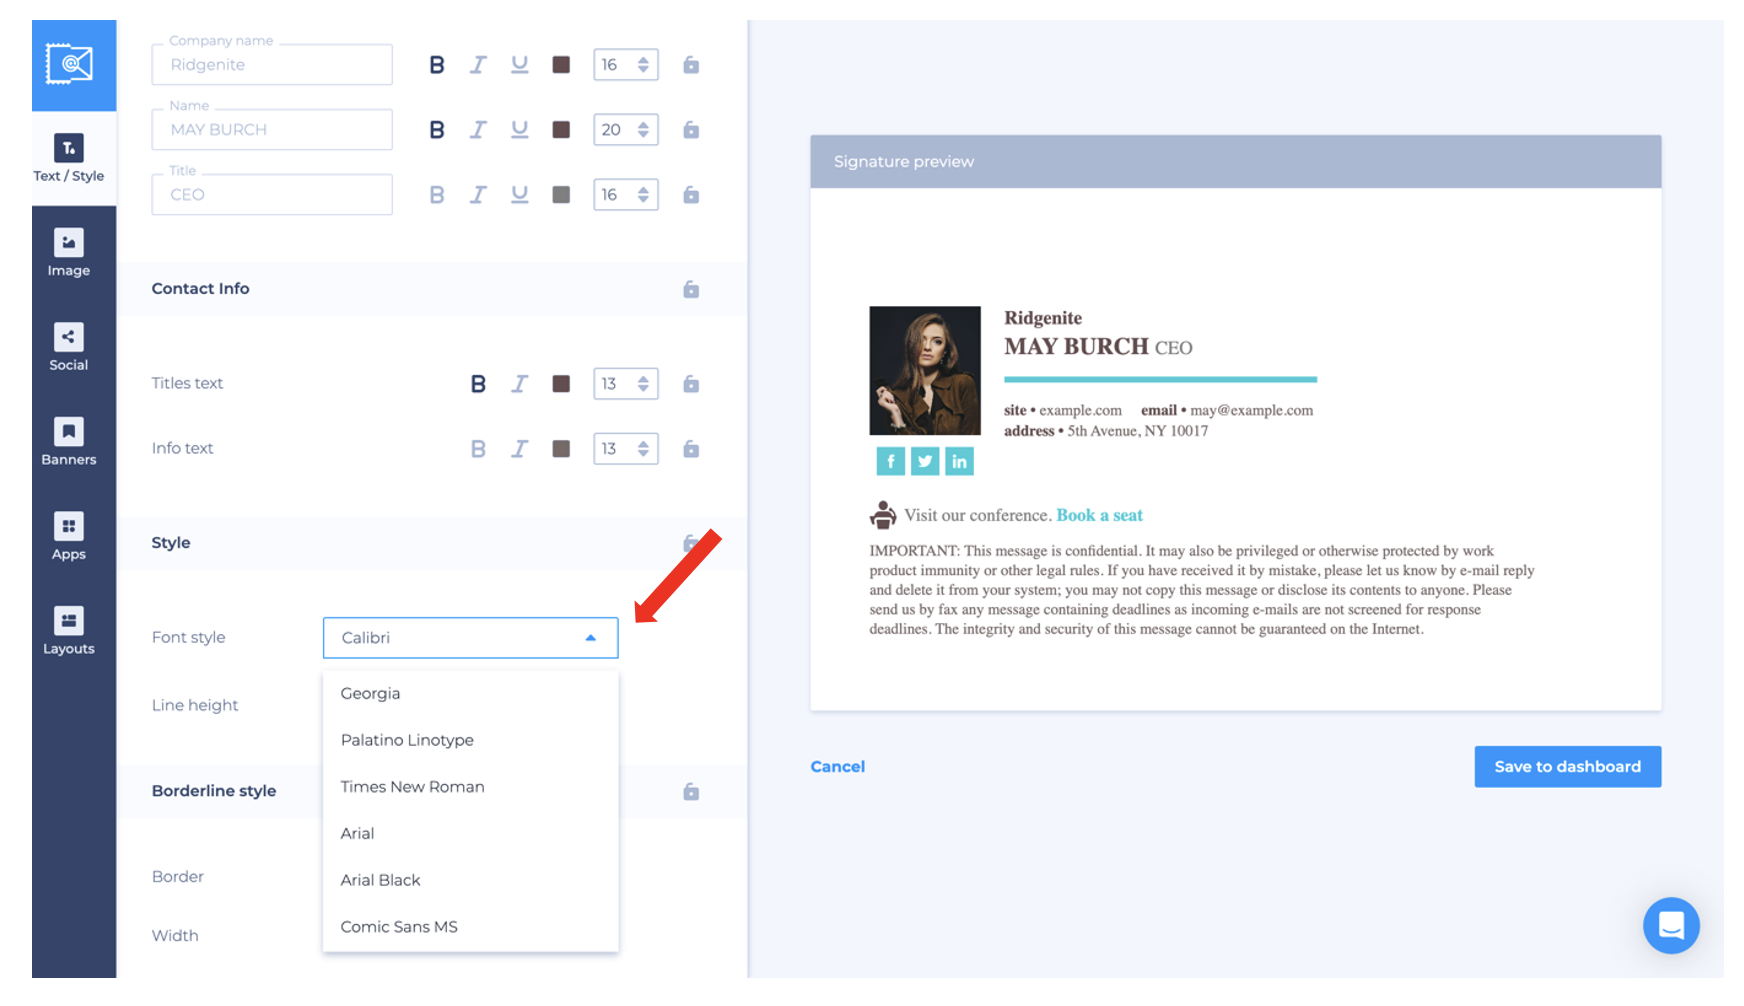Click the Save to dashboard button

(1567, 766)
